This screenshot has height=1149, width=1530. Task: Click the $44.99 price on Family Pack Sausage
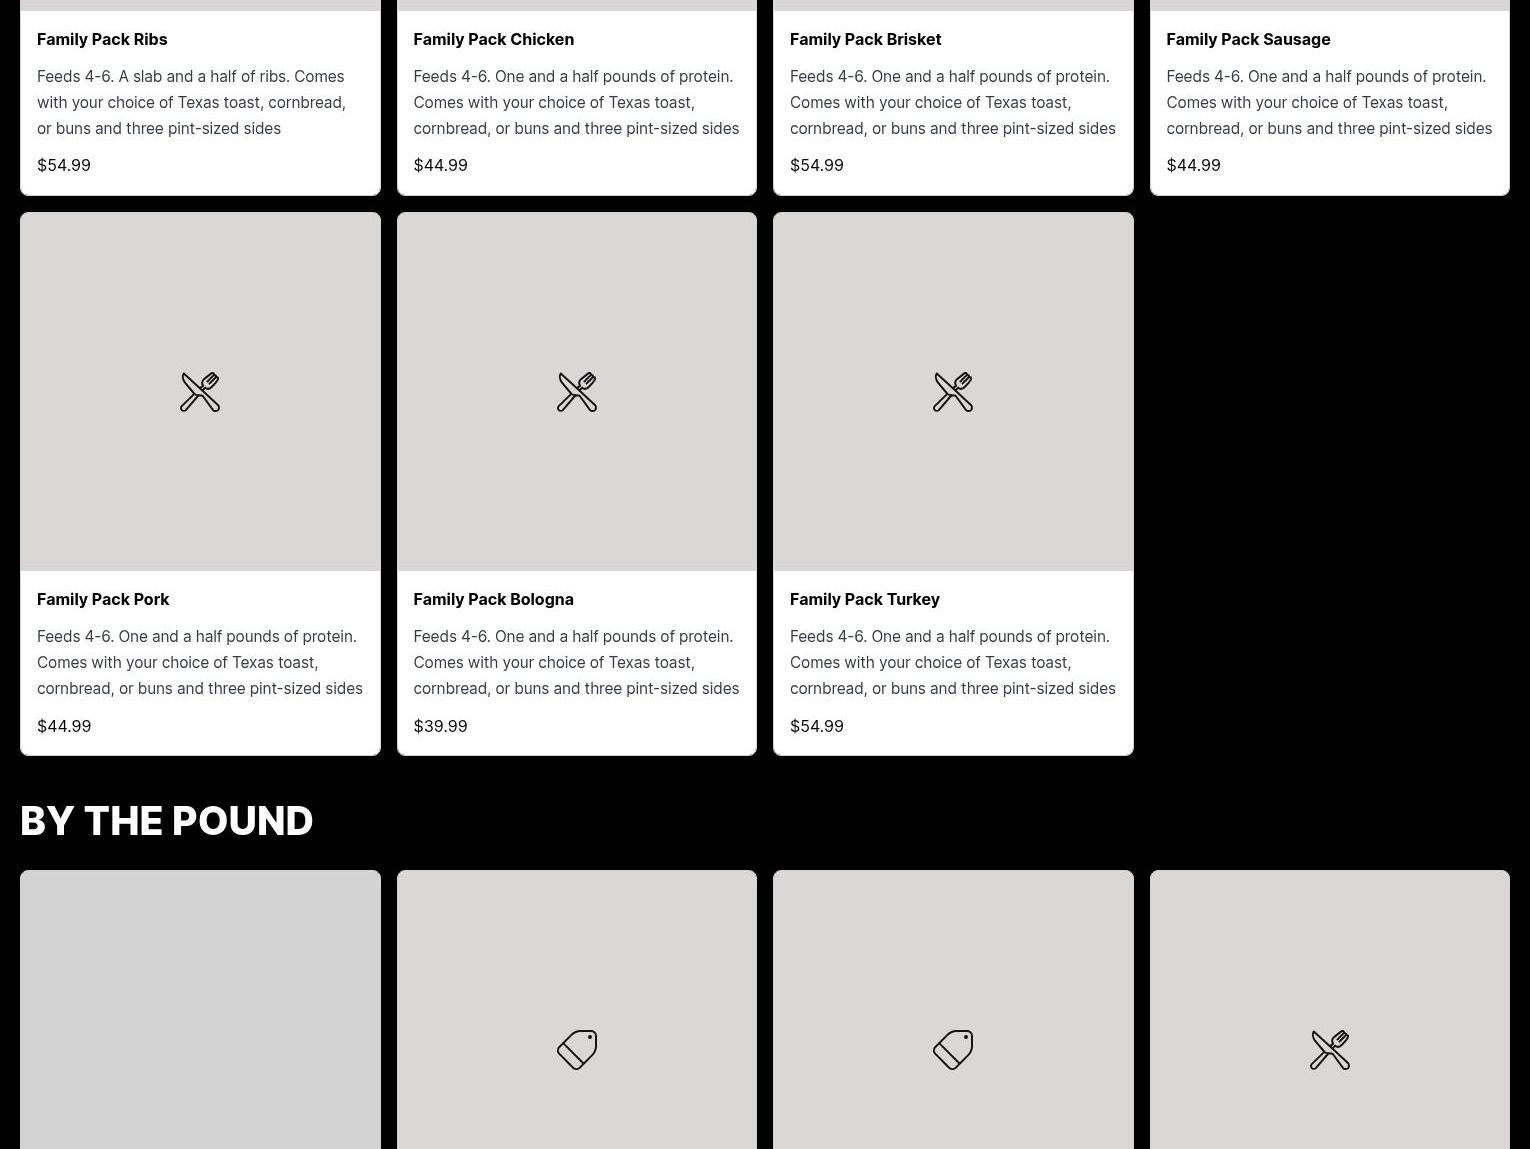(x=1193, y=165)
